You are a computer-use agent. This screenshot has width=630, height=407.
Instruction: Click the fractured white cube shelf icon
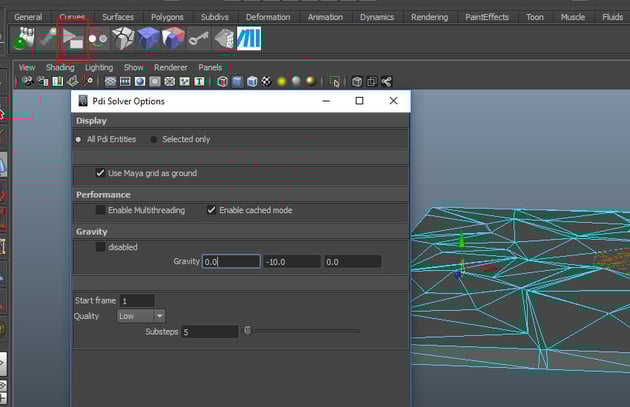[123, 39]
